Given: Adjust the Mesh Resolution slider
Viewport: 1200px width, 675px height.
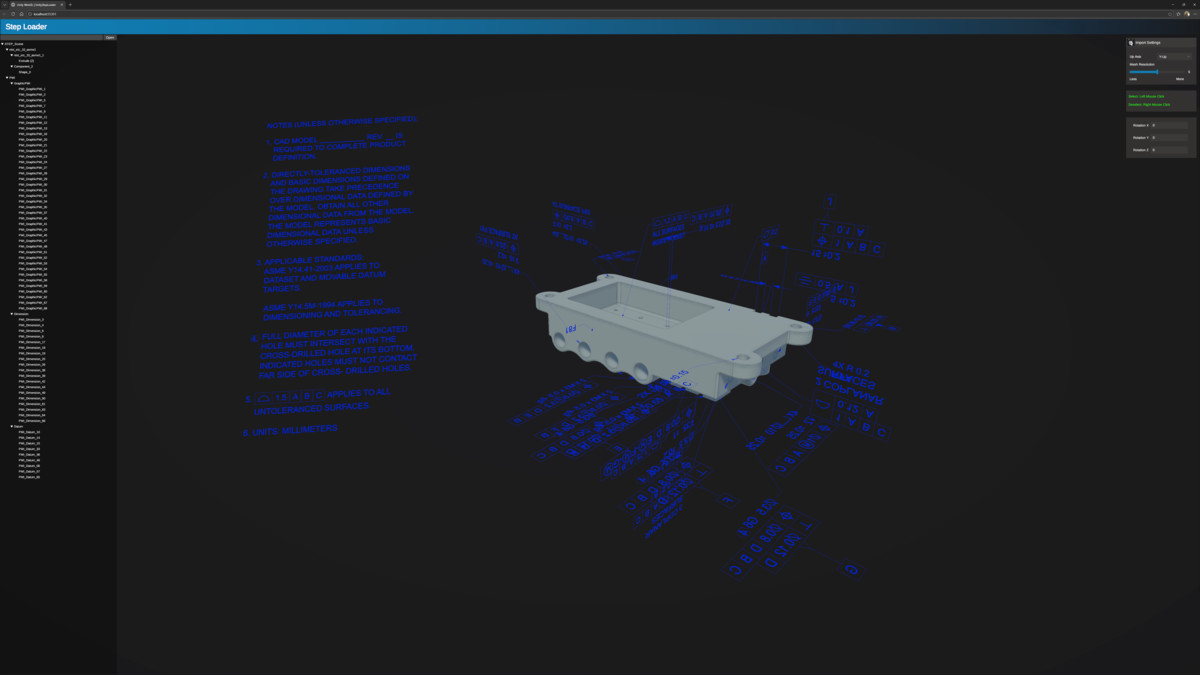Looking at the screenshot, I should click(x=1157, y=72).
